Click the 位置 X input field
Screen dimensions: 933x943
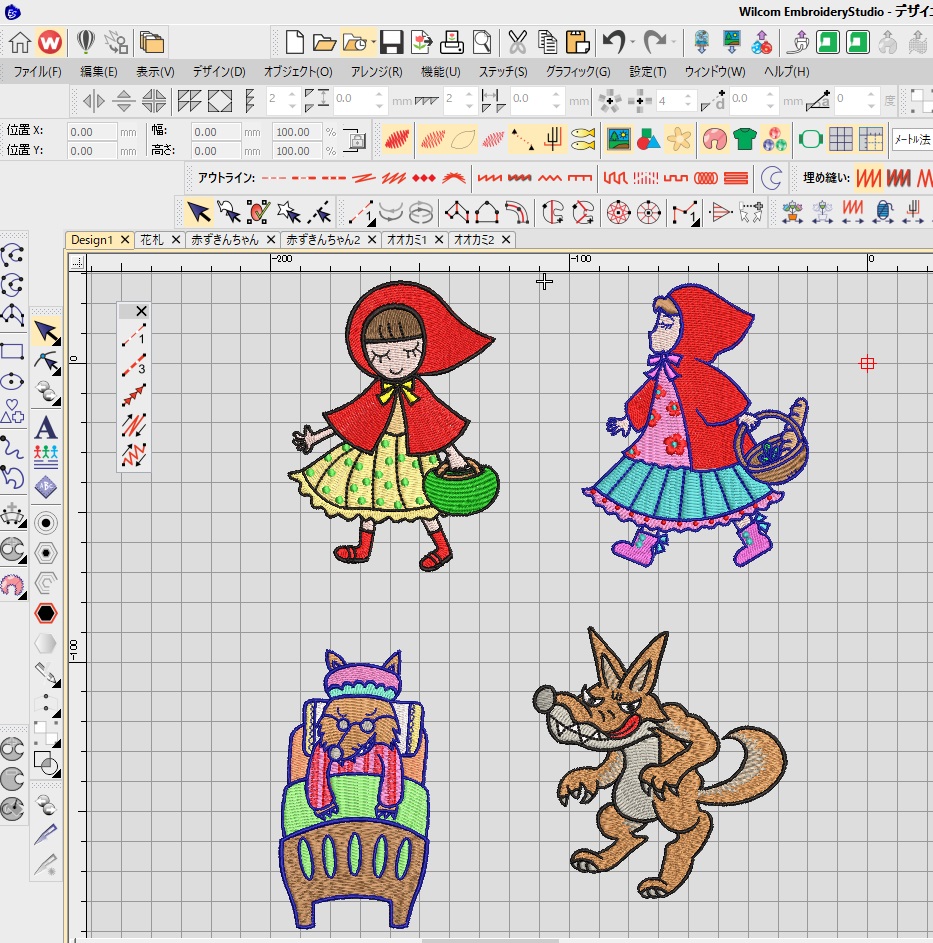coord(91,132)
